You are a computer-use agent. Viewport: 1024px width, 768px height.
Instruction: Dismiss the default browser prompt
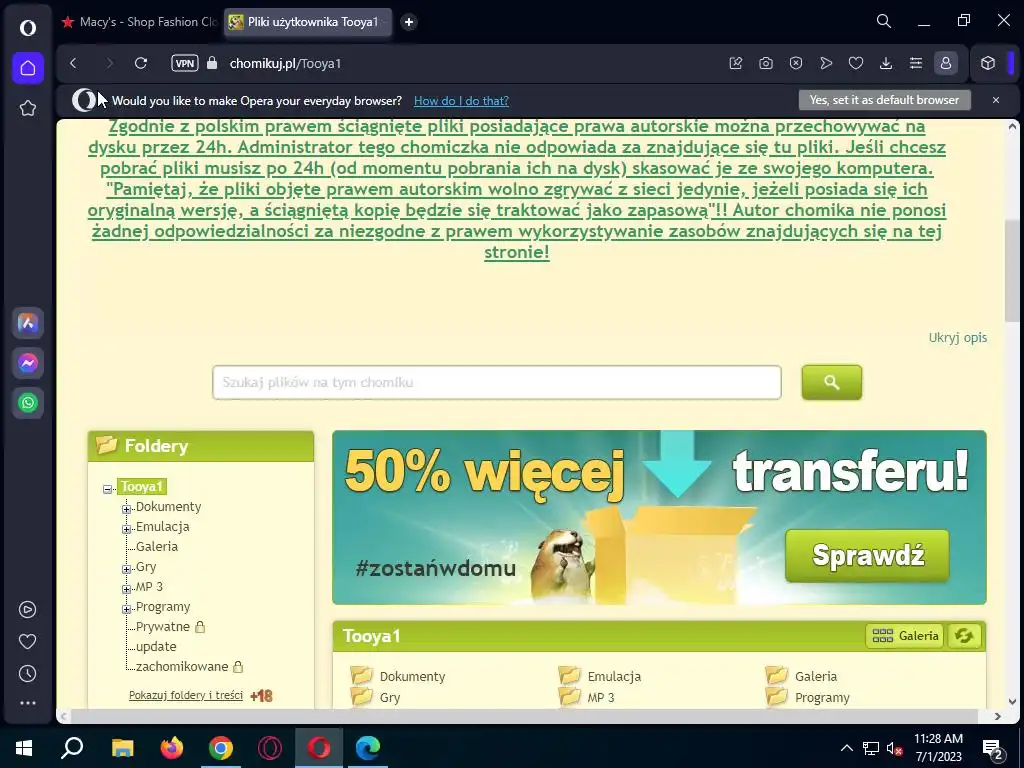[996, 100]
